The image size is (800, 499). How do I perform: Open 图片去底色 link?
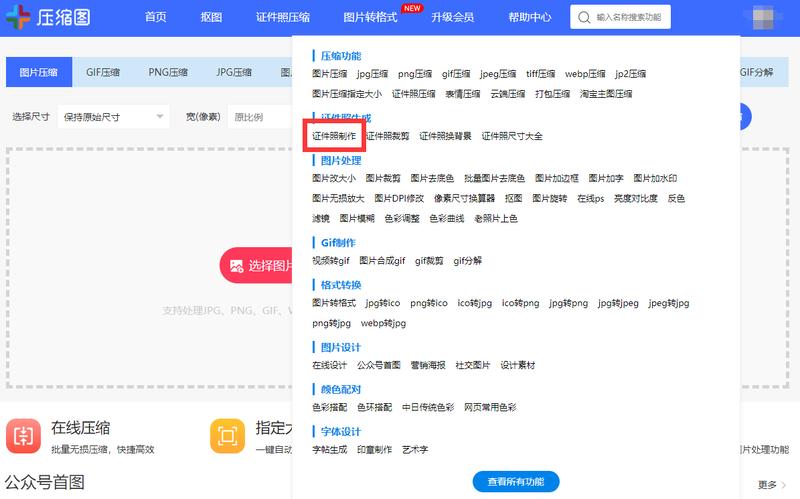point(432,179)
